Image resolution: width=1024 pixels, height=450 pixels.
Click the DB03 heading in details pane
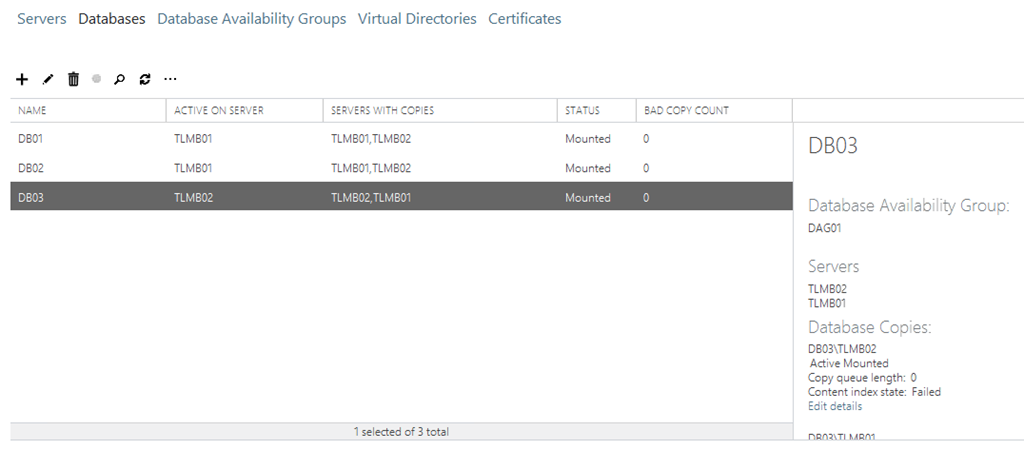pyautogui.click(x=833, y=146)
